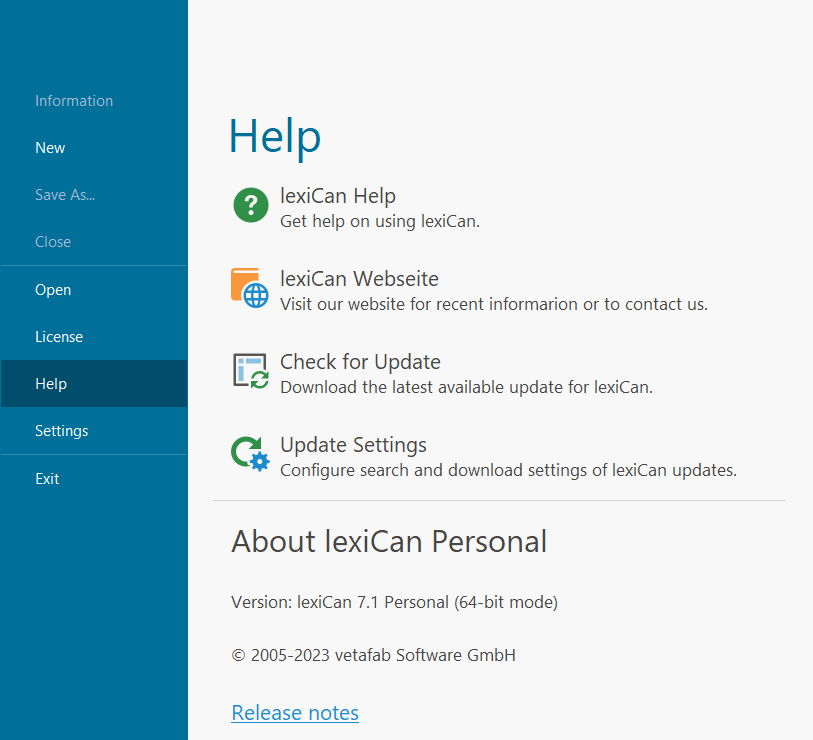Click the About lexiCan Personal heading
This screenshot has width=813, height=740.
pos(389,542)
